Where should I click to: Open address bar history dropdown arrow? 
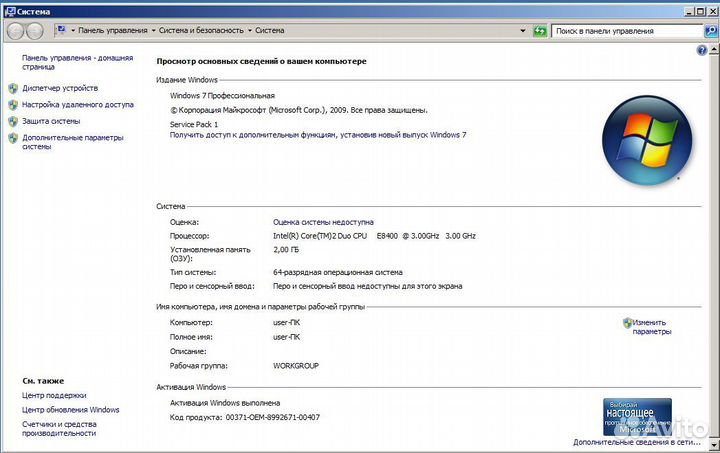[523, 31]
